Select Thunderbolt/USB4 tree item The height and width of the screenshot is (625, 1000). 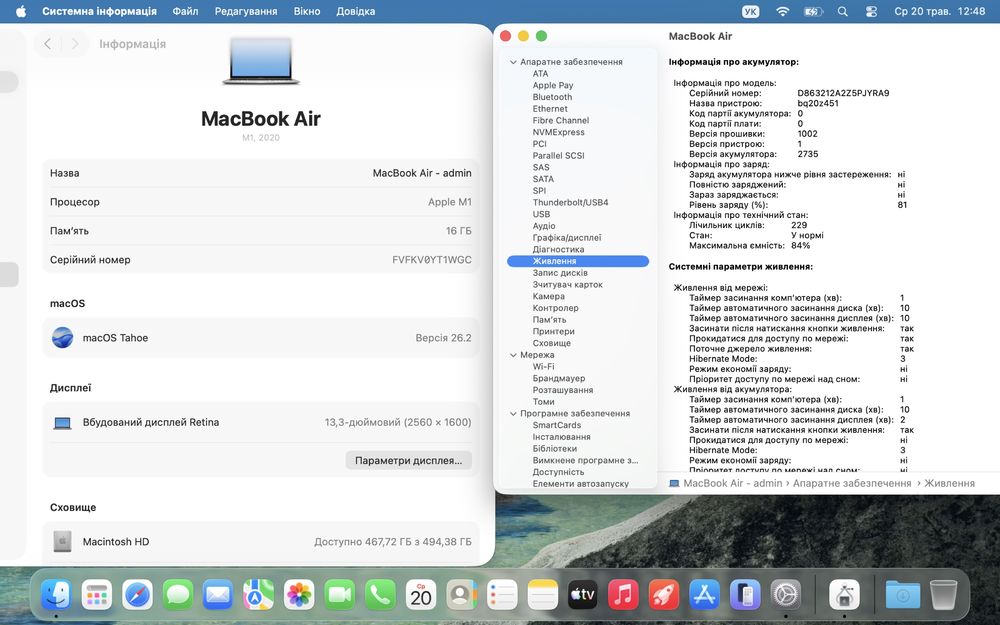tap(571, 202)
